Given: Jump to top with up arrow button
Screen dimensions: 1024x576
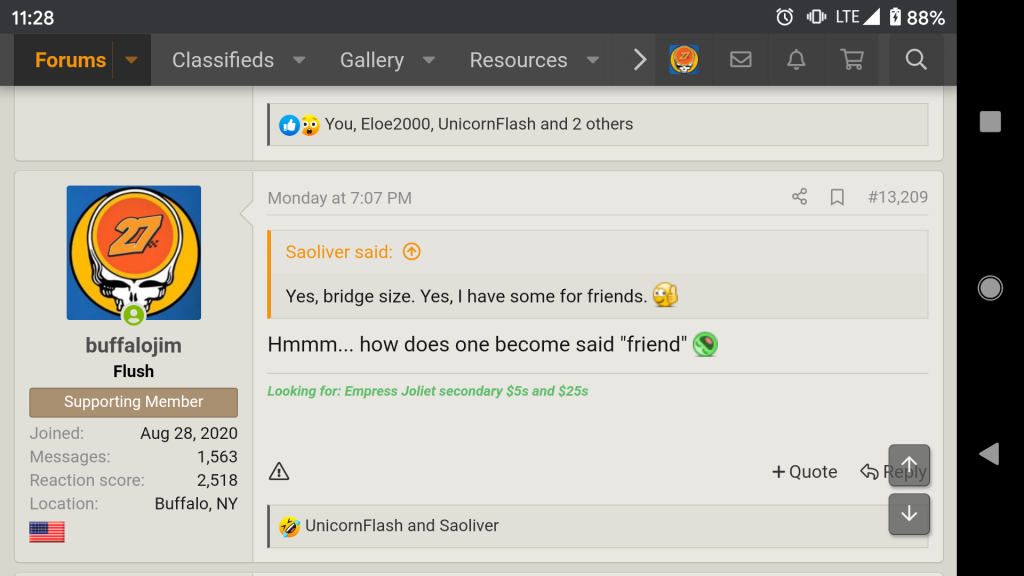Looking at the screenshot, I should pyautogui.click(x=909, y=465).
